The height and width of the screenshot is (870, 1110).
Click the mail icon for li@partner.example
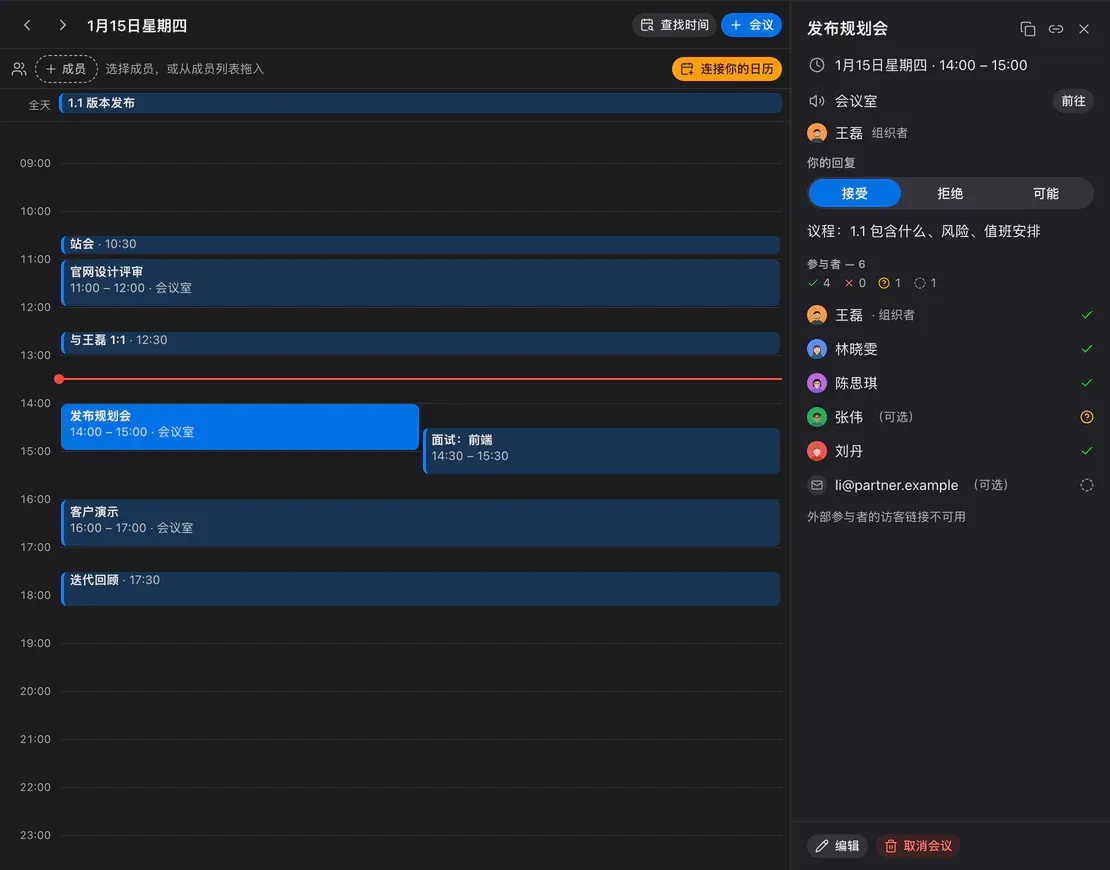[817, 485]
